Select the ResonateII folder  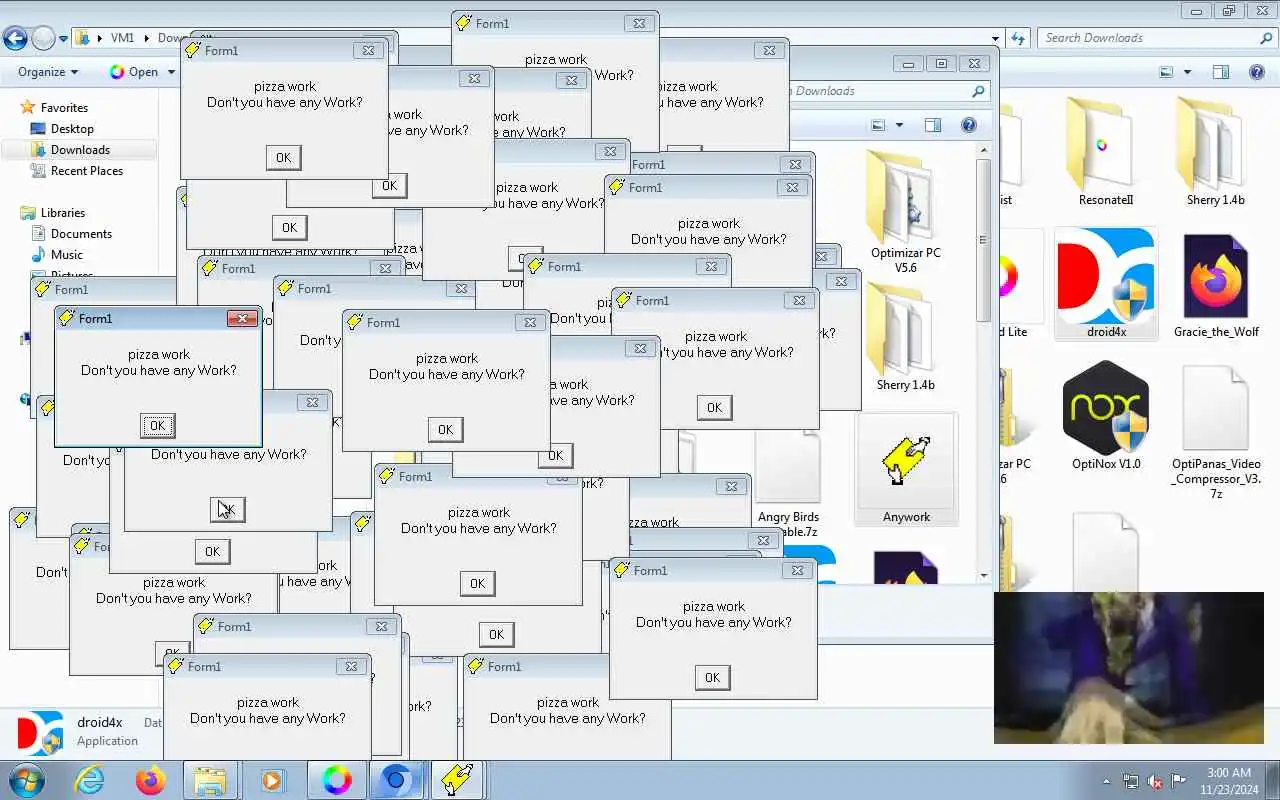[x=1105, y=151]
